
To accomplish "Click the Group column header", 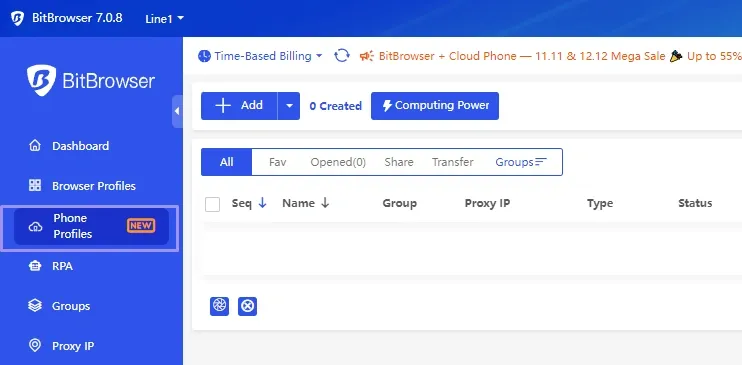I will (399, 203).
